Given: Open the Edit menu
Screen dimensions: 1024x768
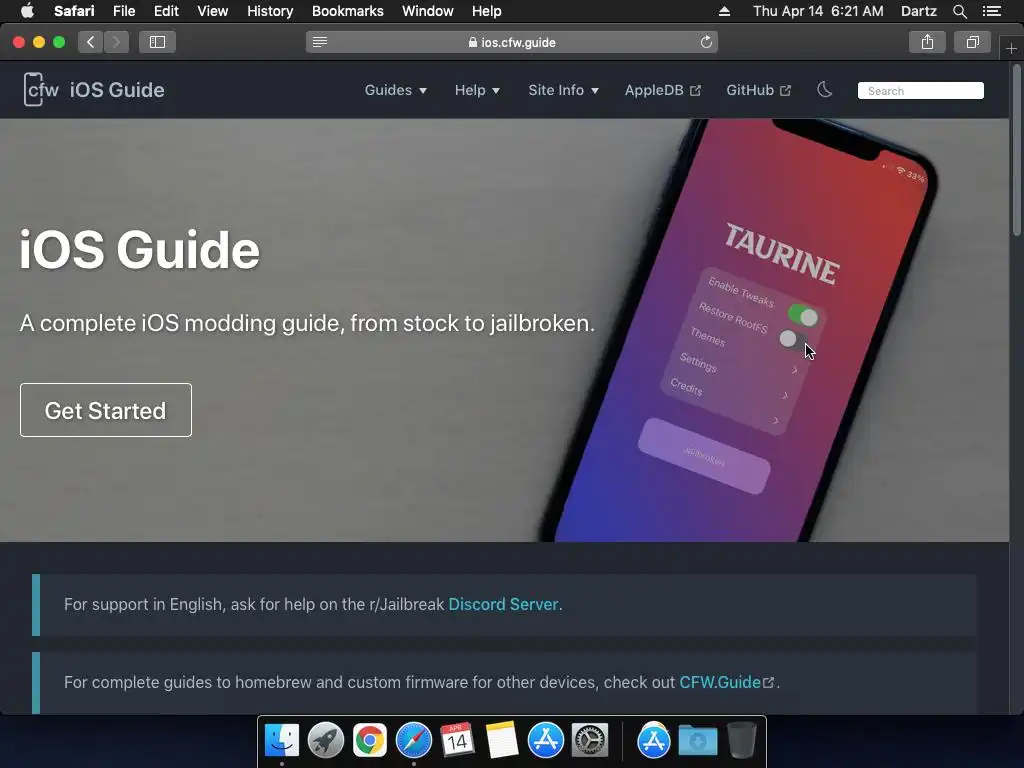Looking at the screenshot, I should tap(167, 11).
